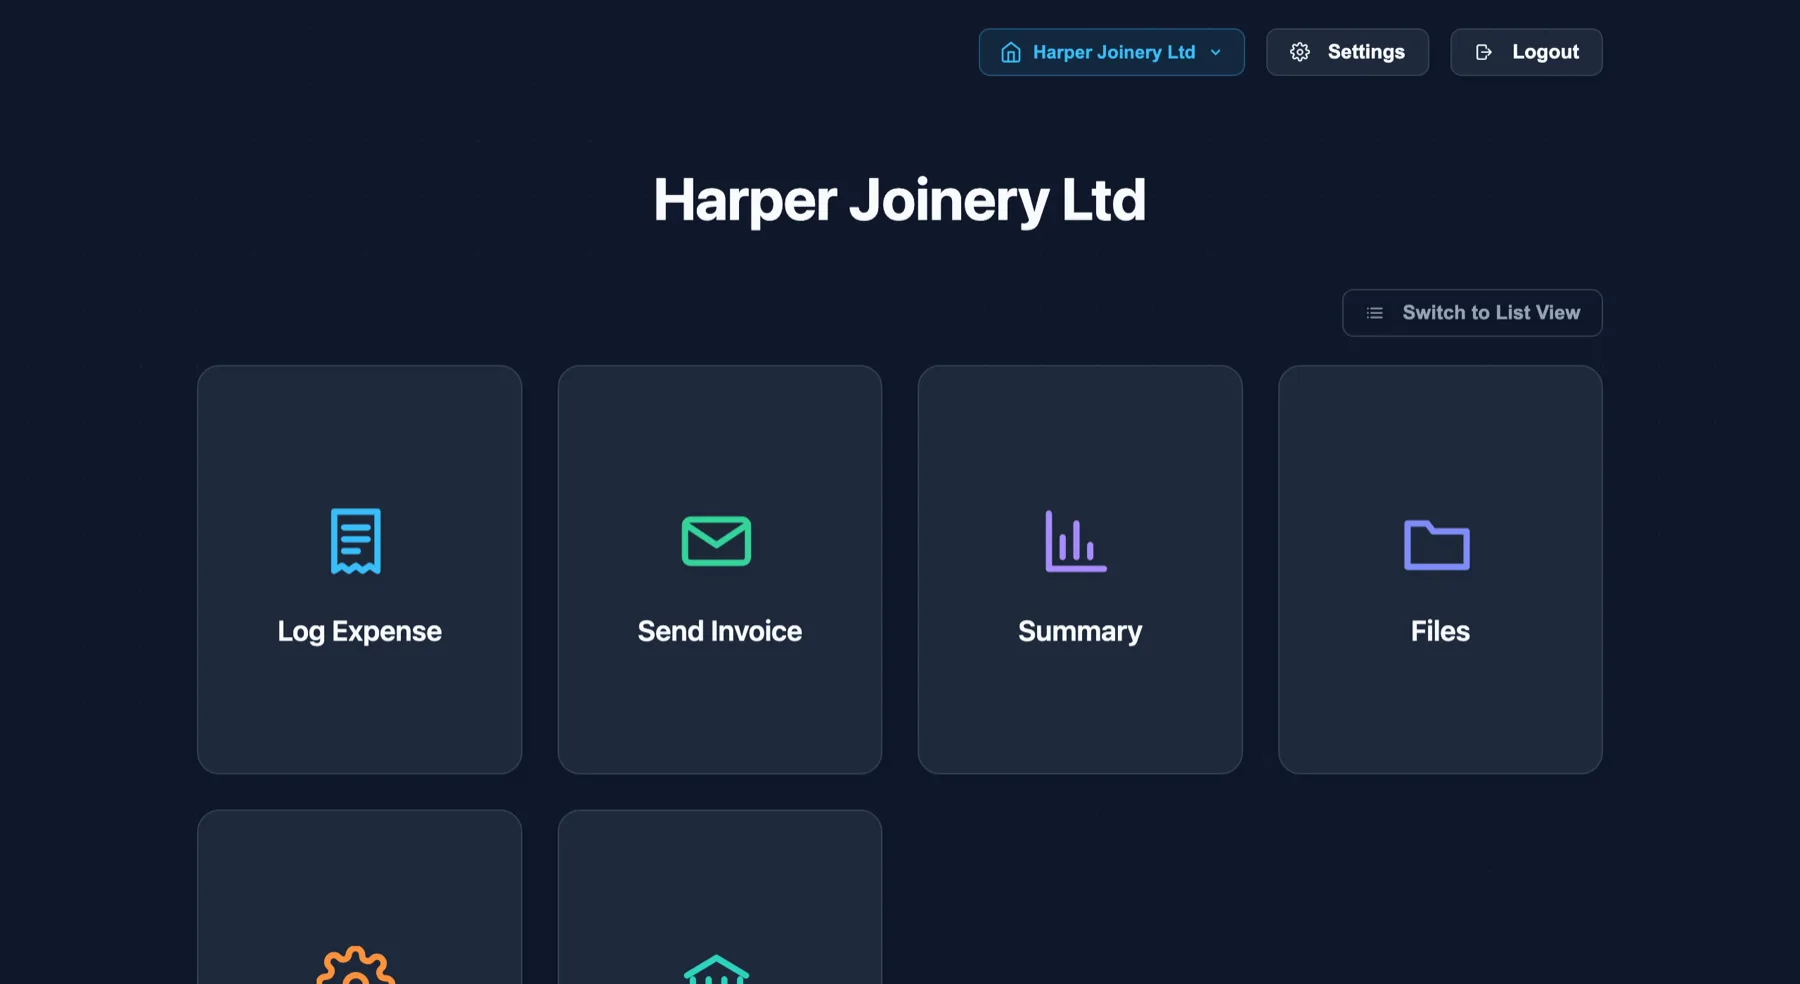Click the chevron arrow beside Harper Joinery Ltd

[1216, 53]
